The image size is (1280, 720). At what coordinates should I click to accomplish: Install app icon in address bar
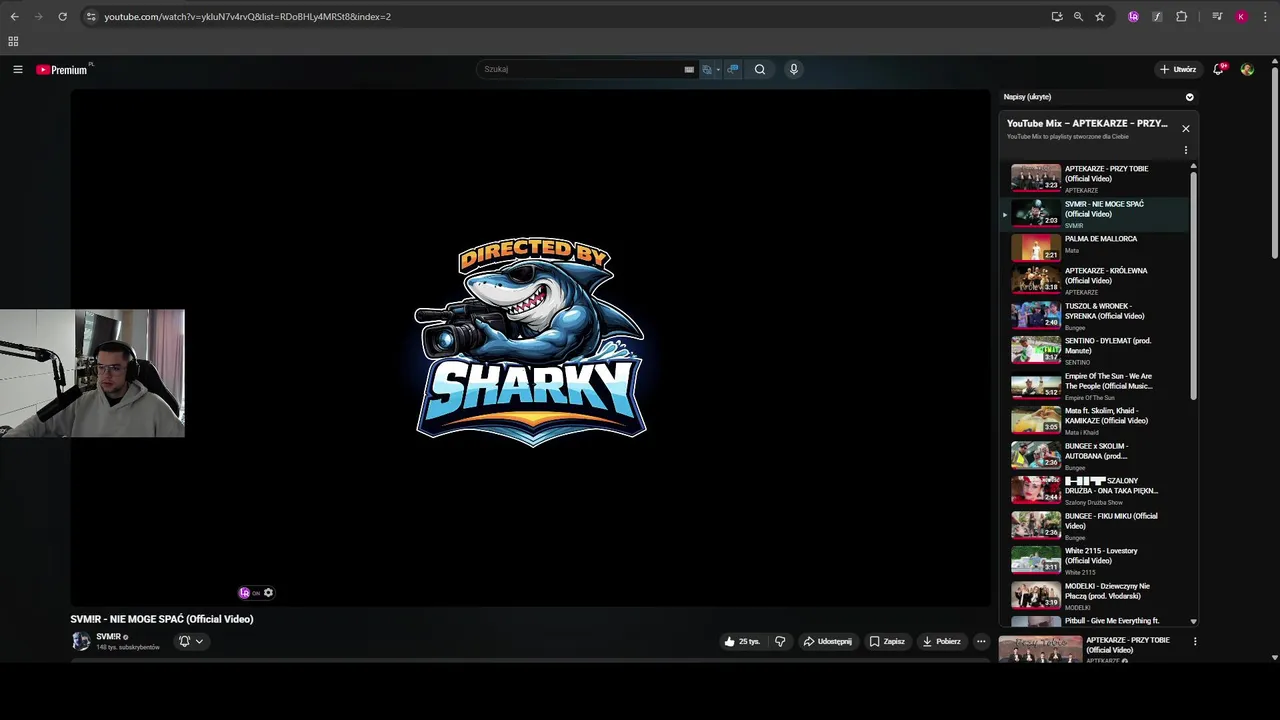pos(1057,16)
